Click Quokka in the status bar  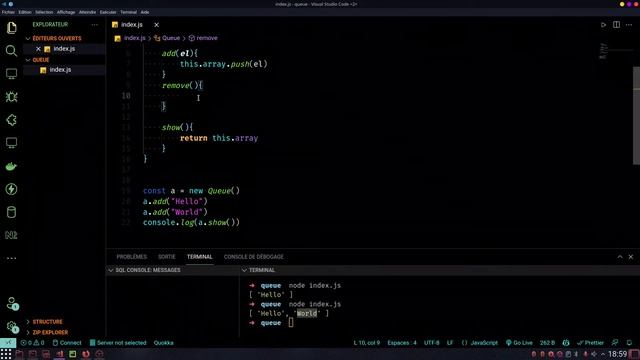(164, 343)
